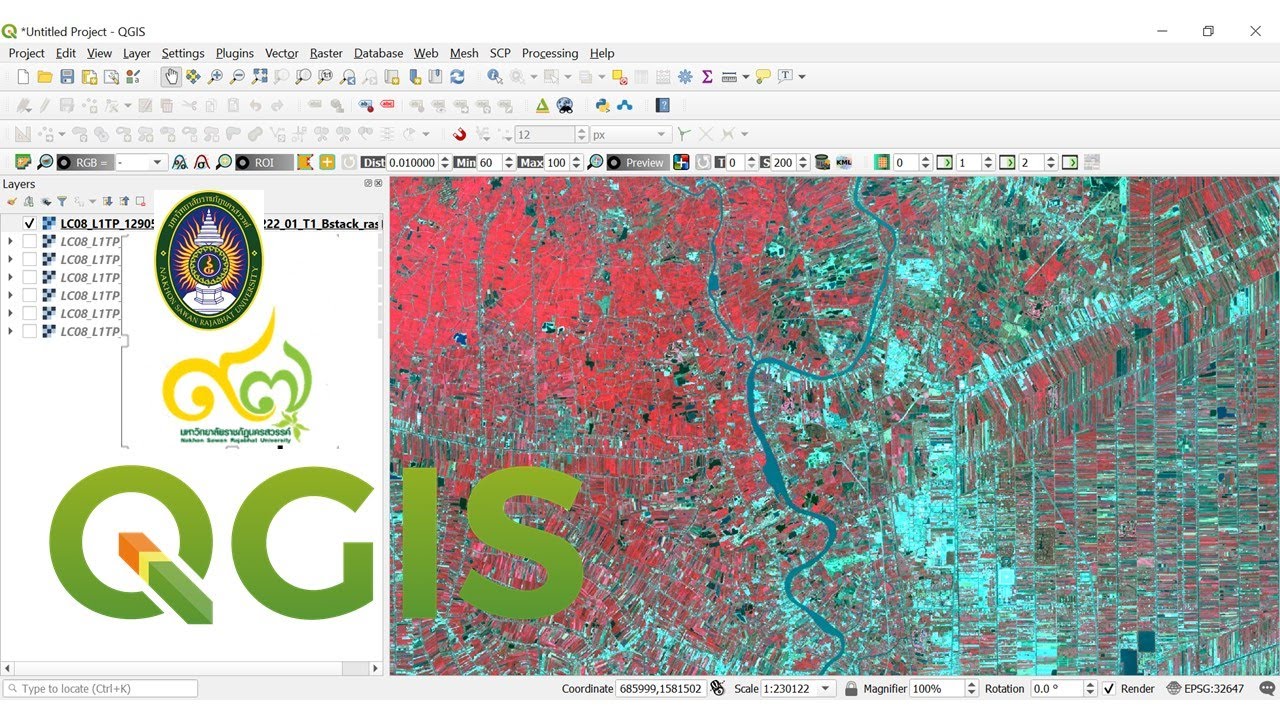Viewport: 1280px width, 720px height.
Task: Click Remove Layer icon in Layers panel toolbar
Action: pos(140,201)
